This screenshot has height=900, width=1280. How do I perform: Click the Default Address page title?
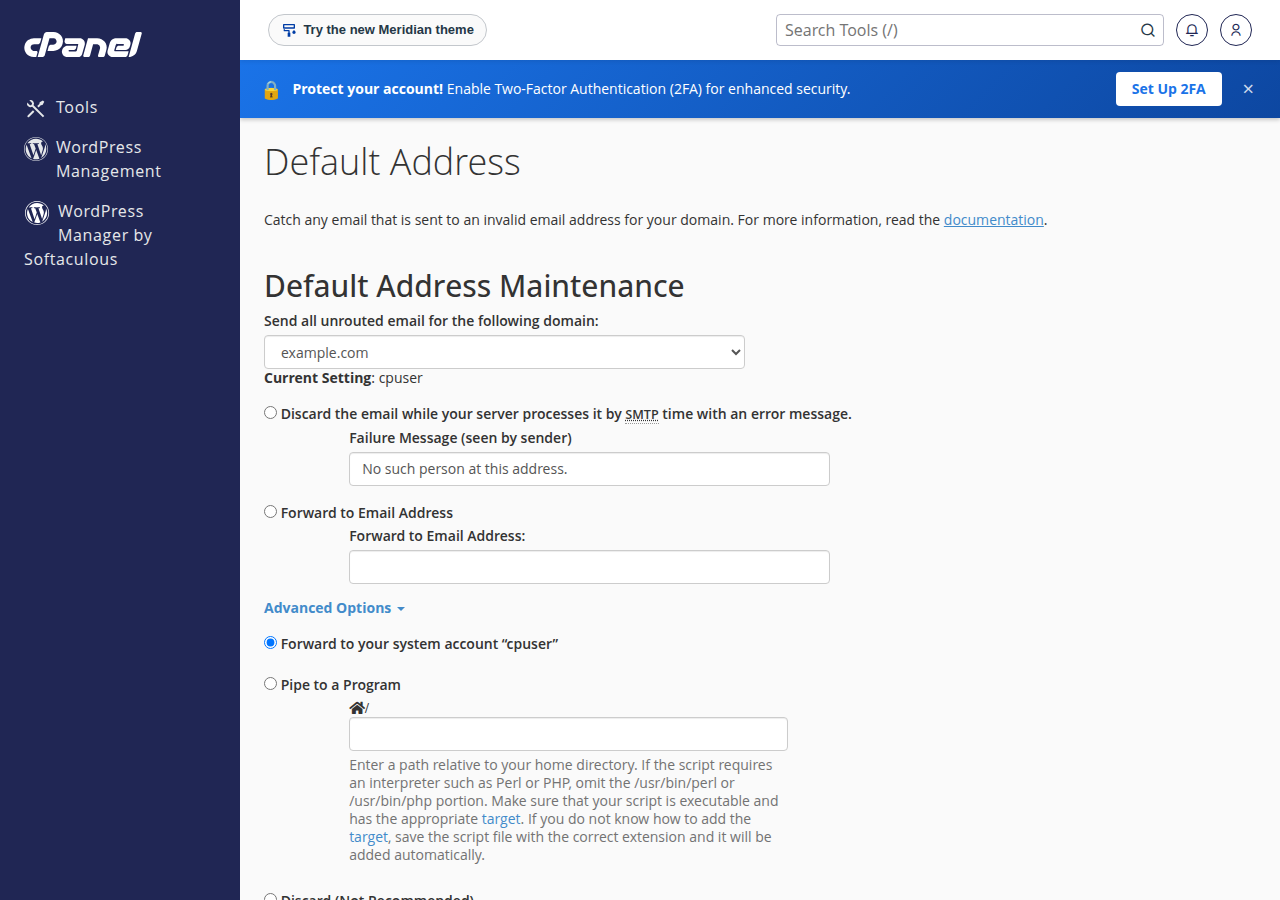click(392, 162)
